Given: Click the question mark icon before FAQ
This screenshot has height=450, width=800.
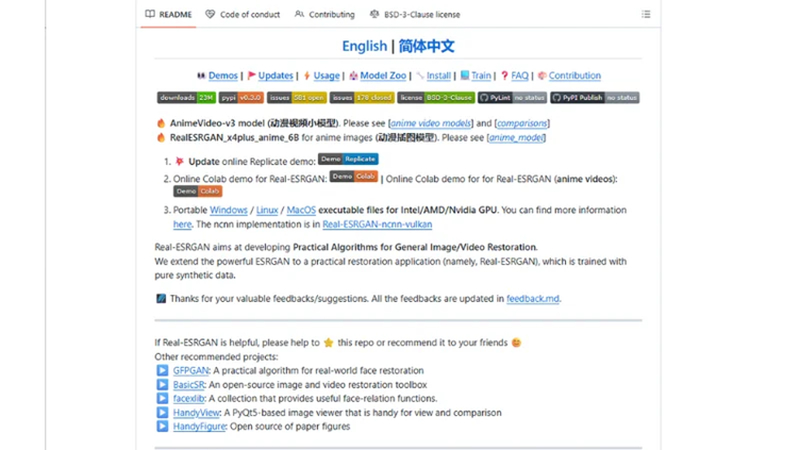Looking at the screenshot, I should [505, 76].
